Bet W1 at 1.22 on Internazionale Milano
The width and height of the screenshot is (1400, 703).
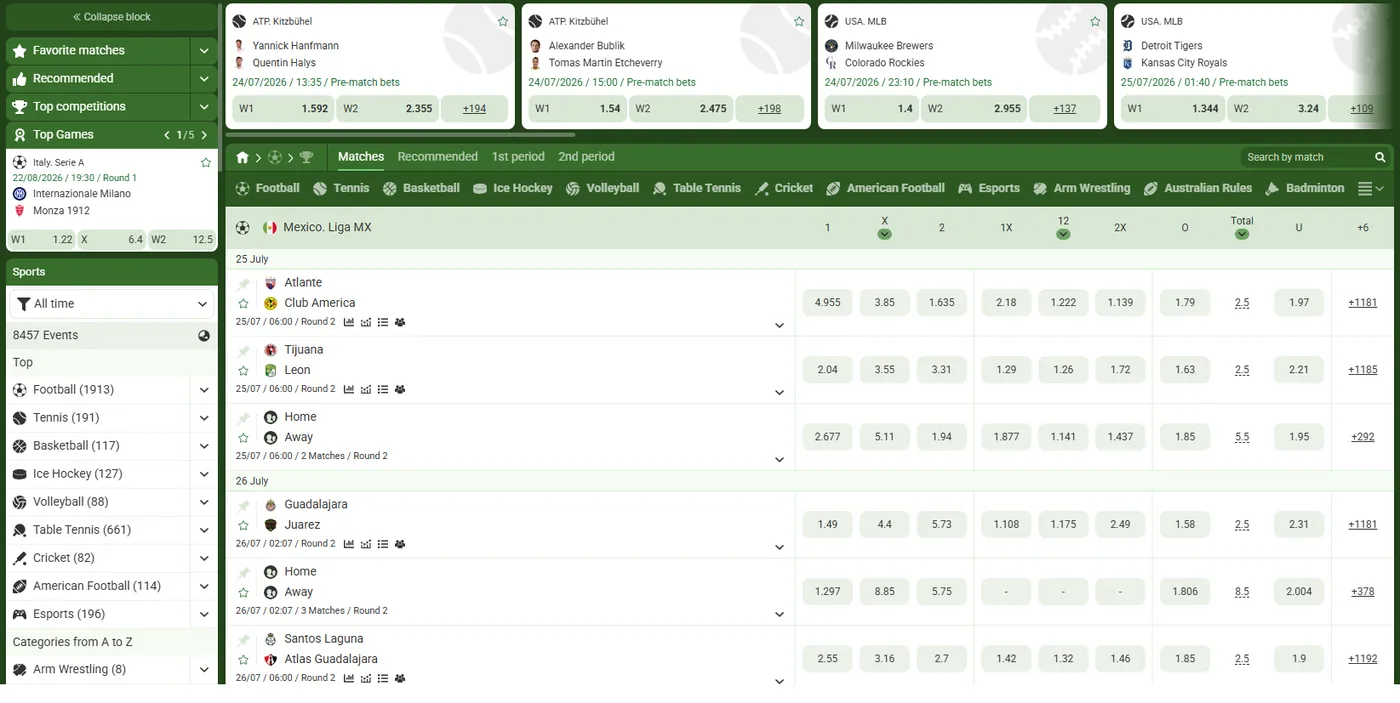42,240
